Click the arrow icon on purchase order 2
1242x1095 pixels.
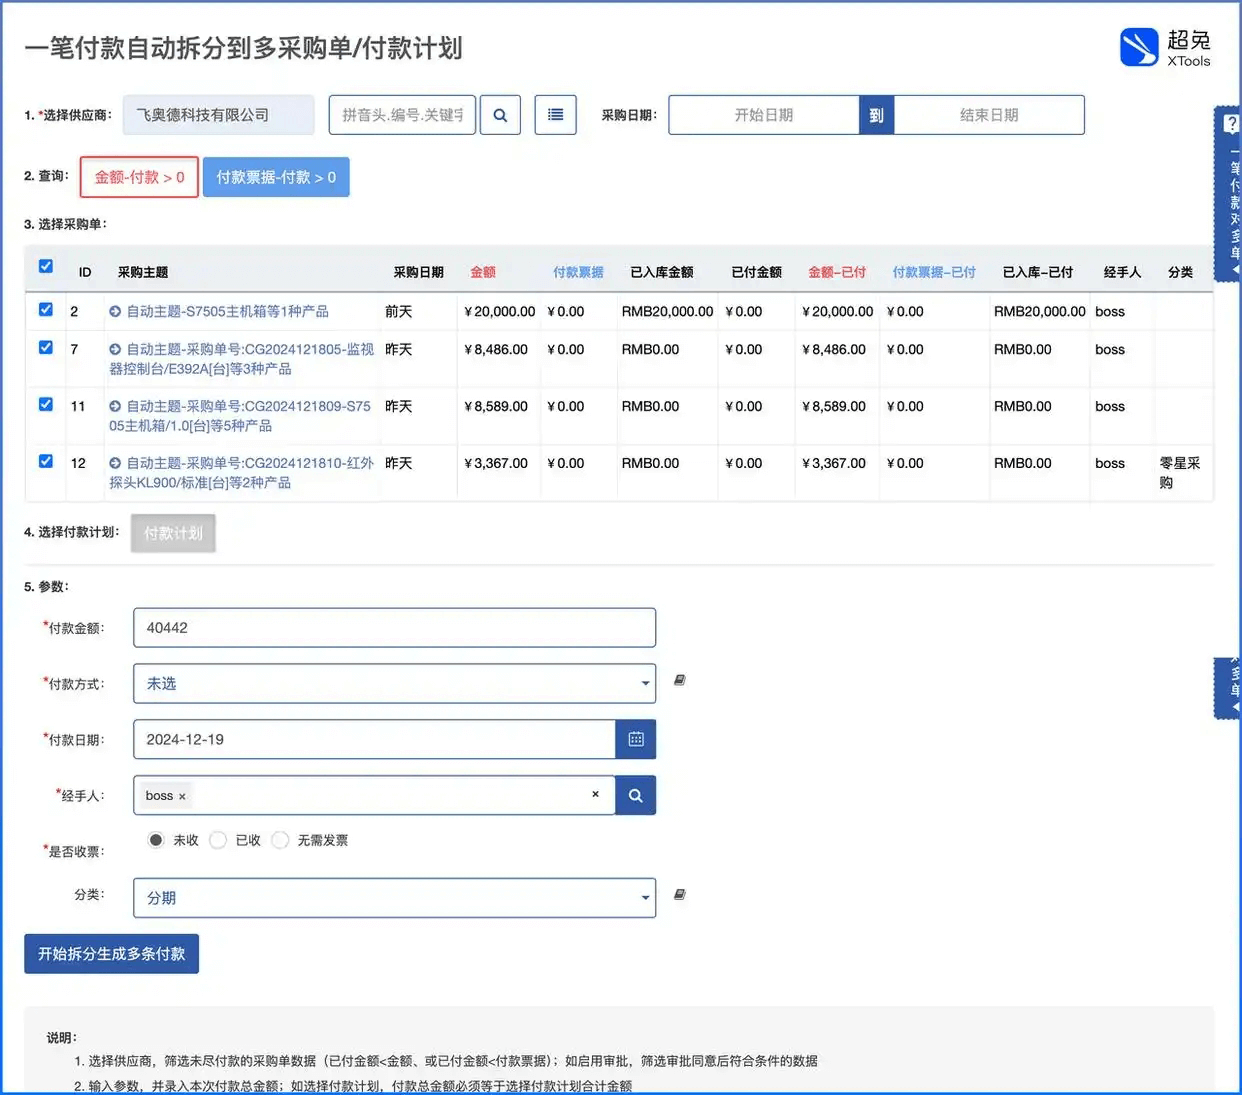(115, 312)
